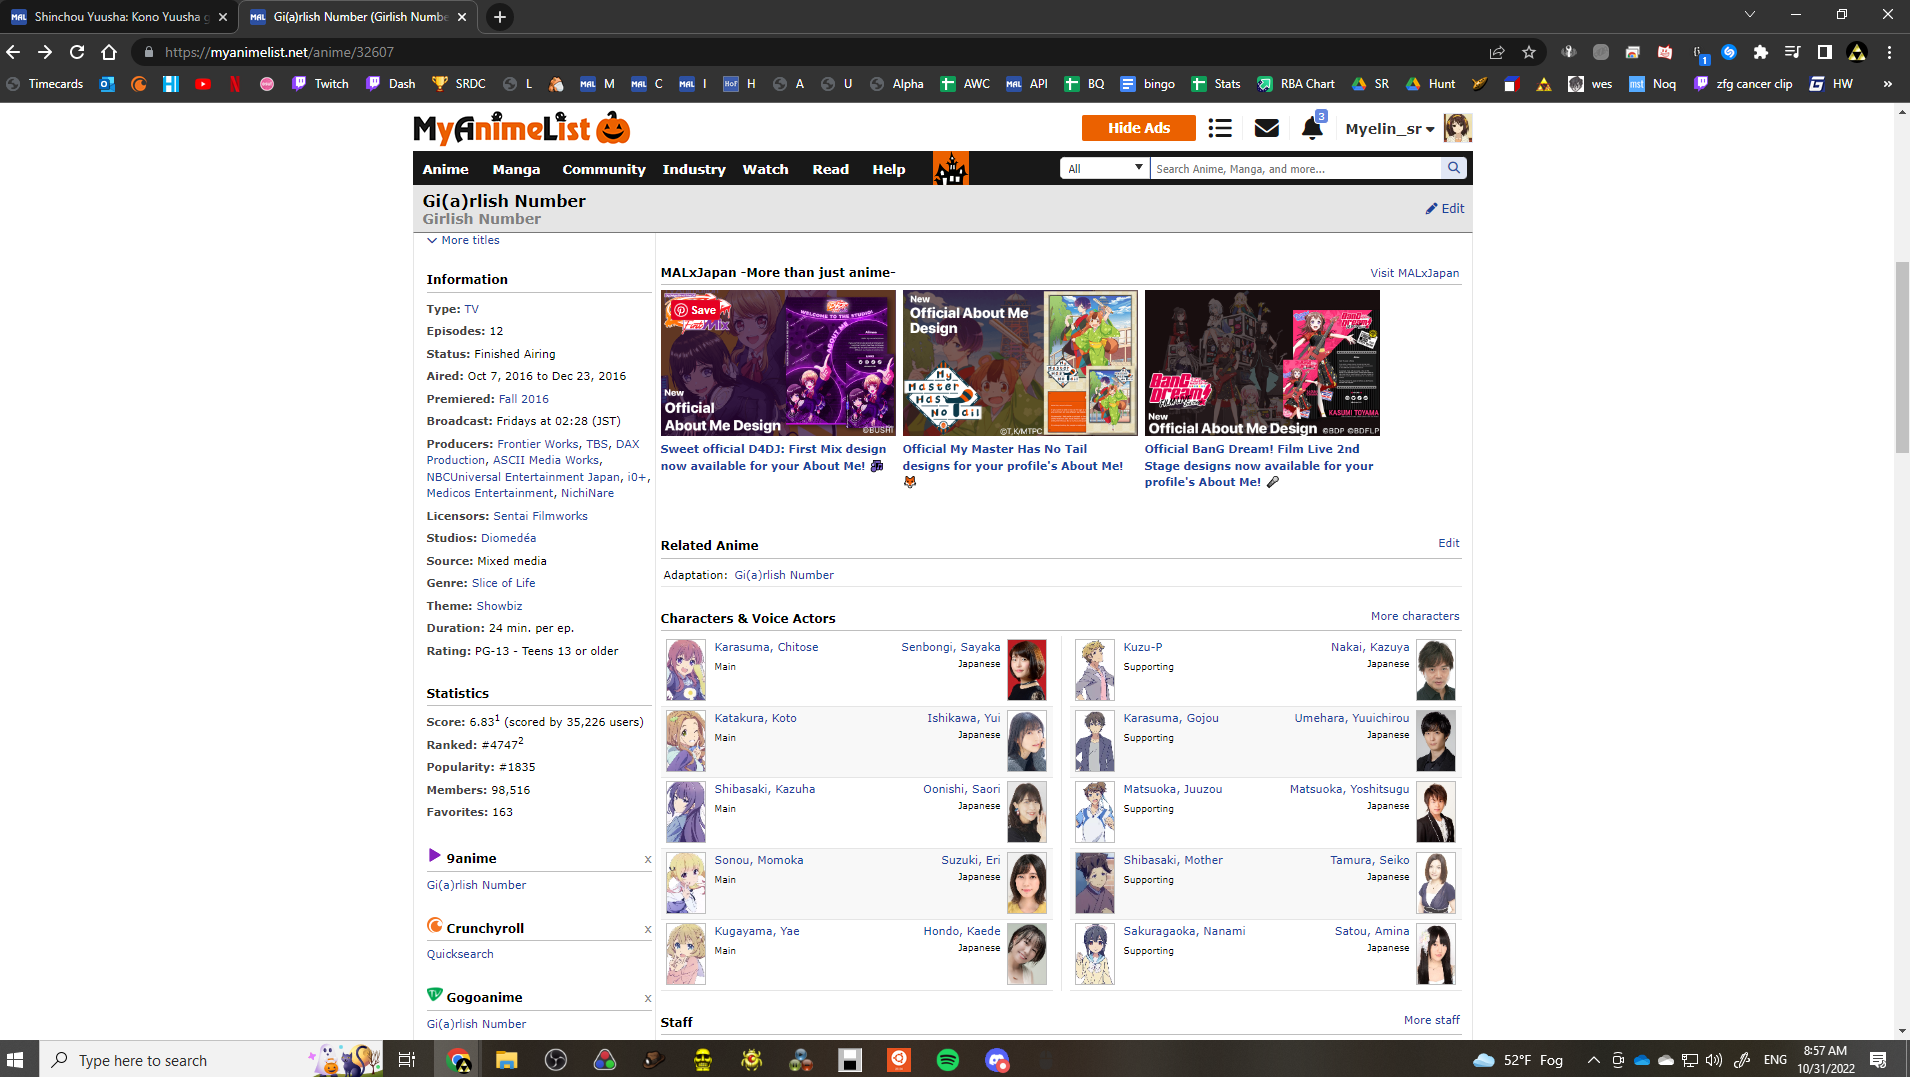Open the Industry menu
This screenshot has height=1077, width=1910.
click(x=694, y=169)
